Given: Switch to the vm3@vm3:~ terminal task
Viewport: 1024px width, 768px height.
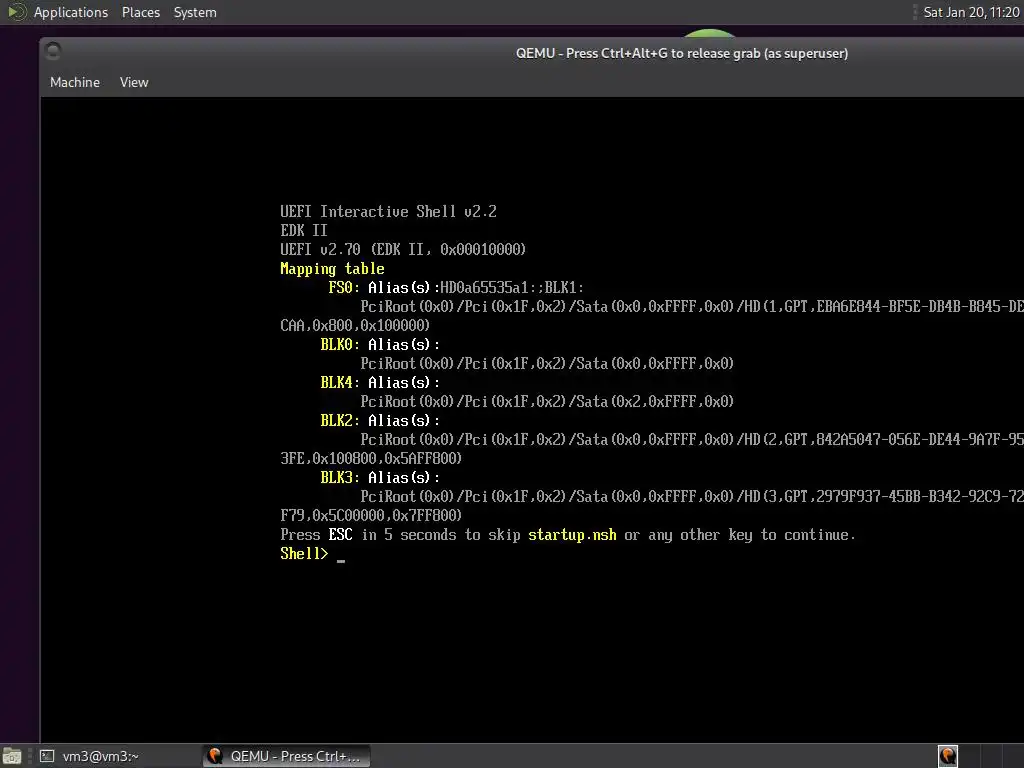Looking at the screenshot, I should click(89, 756).
